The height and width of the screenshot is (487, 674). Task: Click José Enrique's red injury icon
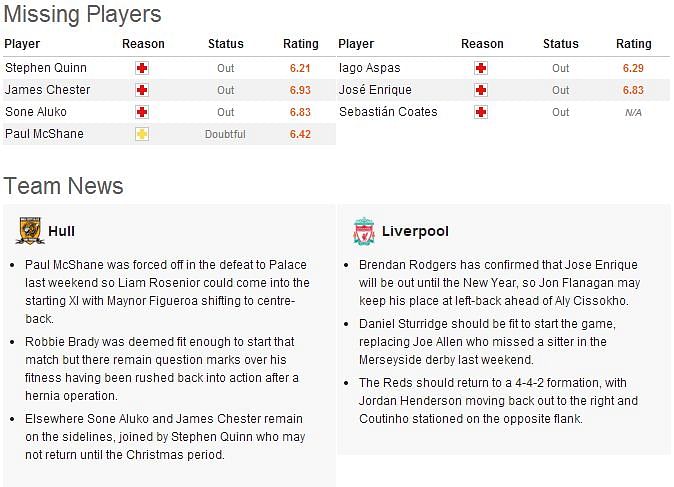pos(481,90)
